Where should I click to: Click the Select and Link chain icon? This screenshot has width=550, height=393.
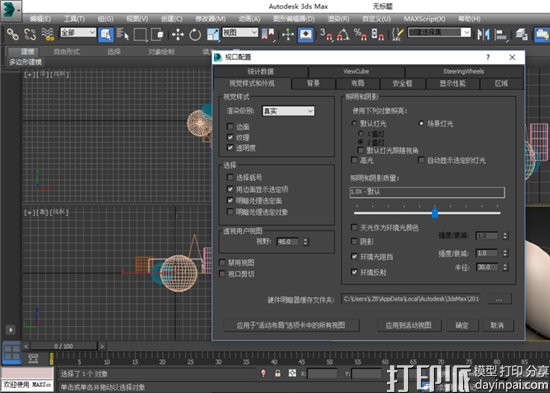(13, 34)
